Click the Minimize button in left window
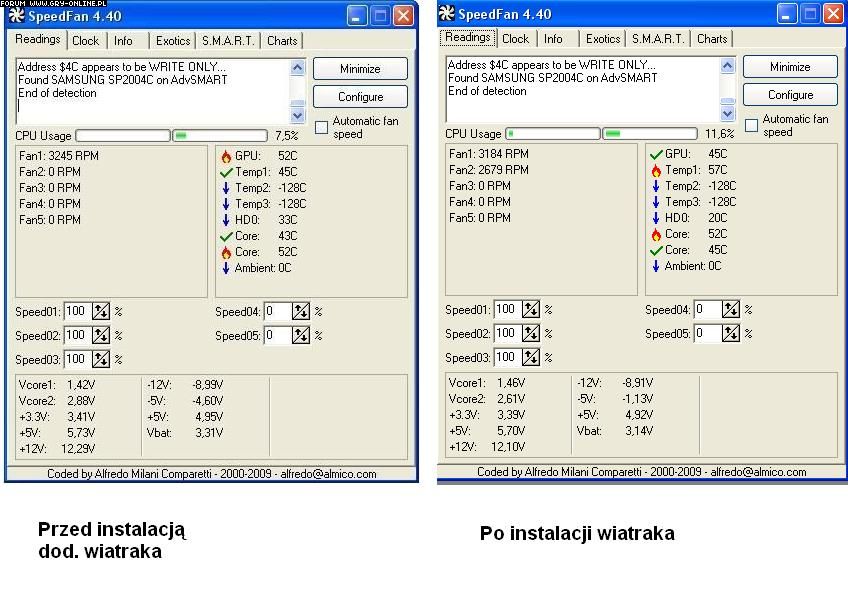 [x=360, y=69]
